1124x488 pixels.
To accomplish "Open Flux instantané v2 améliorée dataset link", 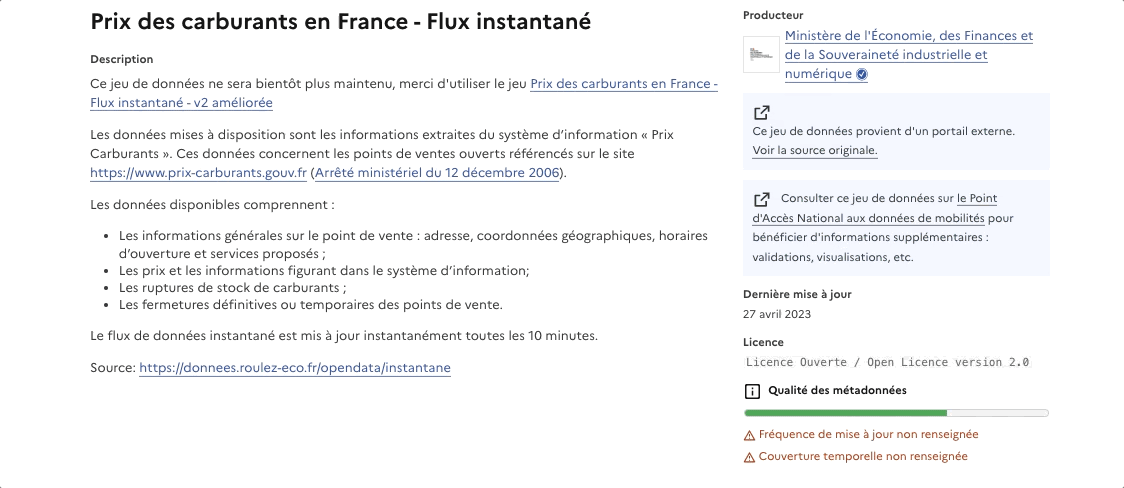I will [x=404, y=93].
